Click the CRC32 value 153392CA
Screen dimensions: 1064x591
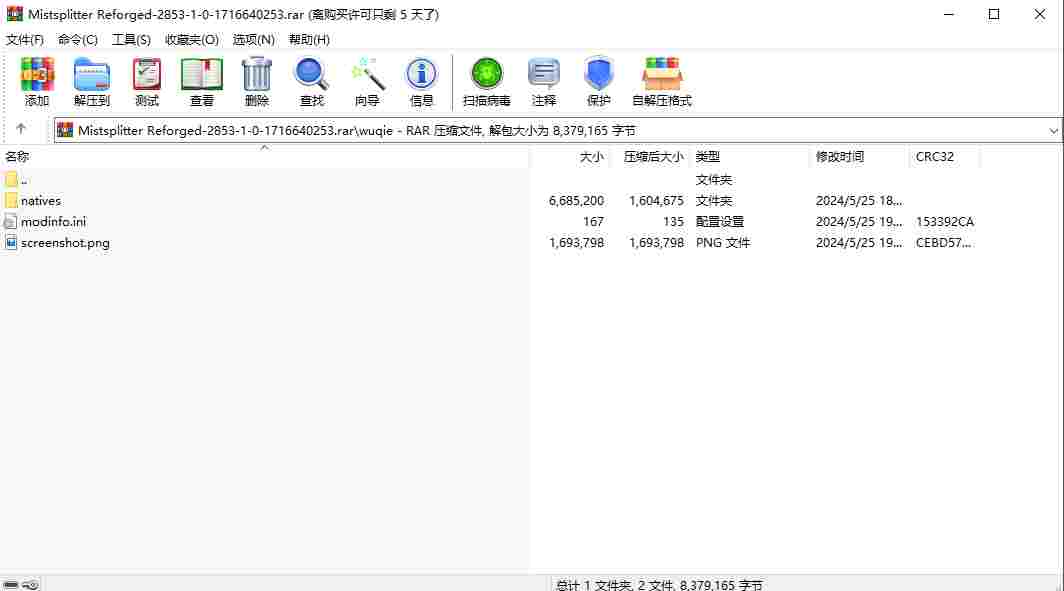click(945, 222)
